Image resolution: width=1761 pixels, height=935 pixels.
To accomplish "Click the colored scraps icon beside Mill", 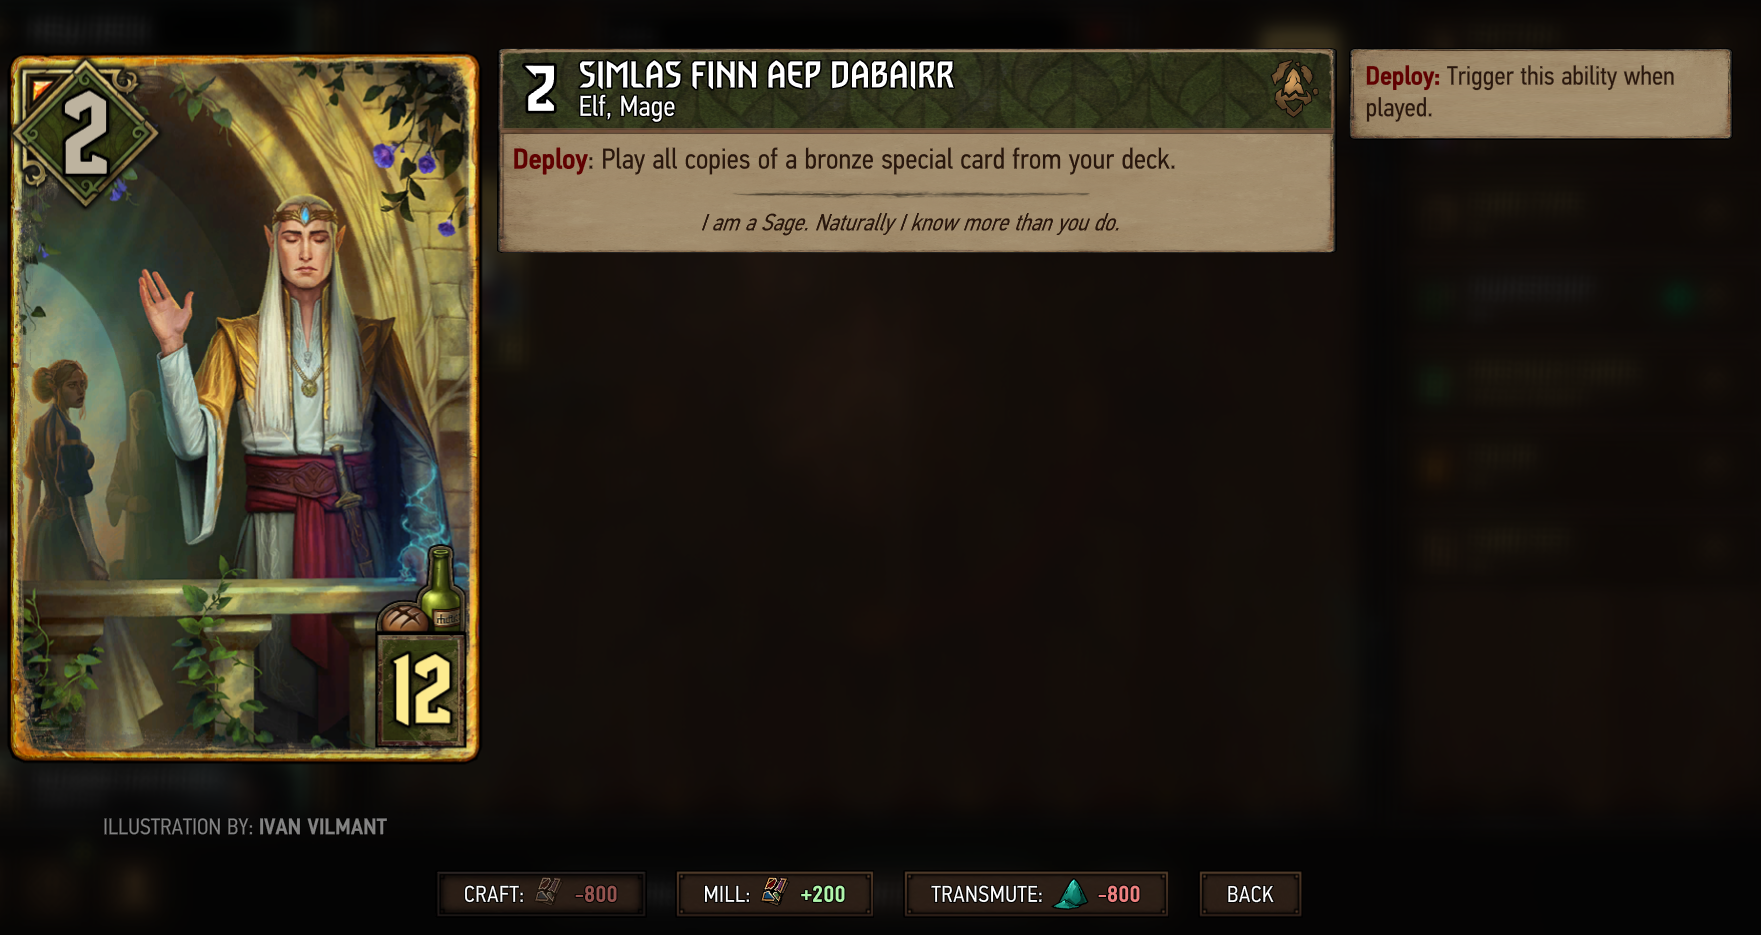I will pos(774,891).
